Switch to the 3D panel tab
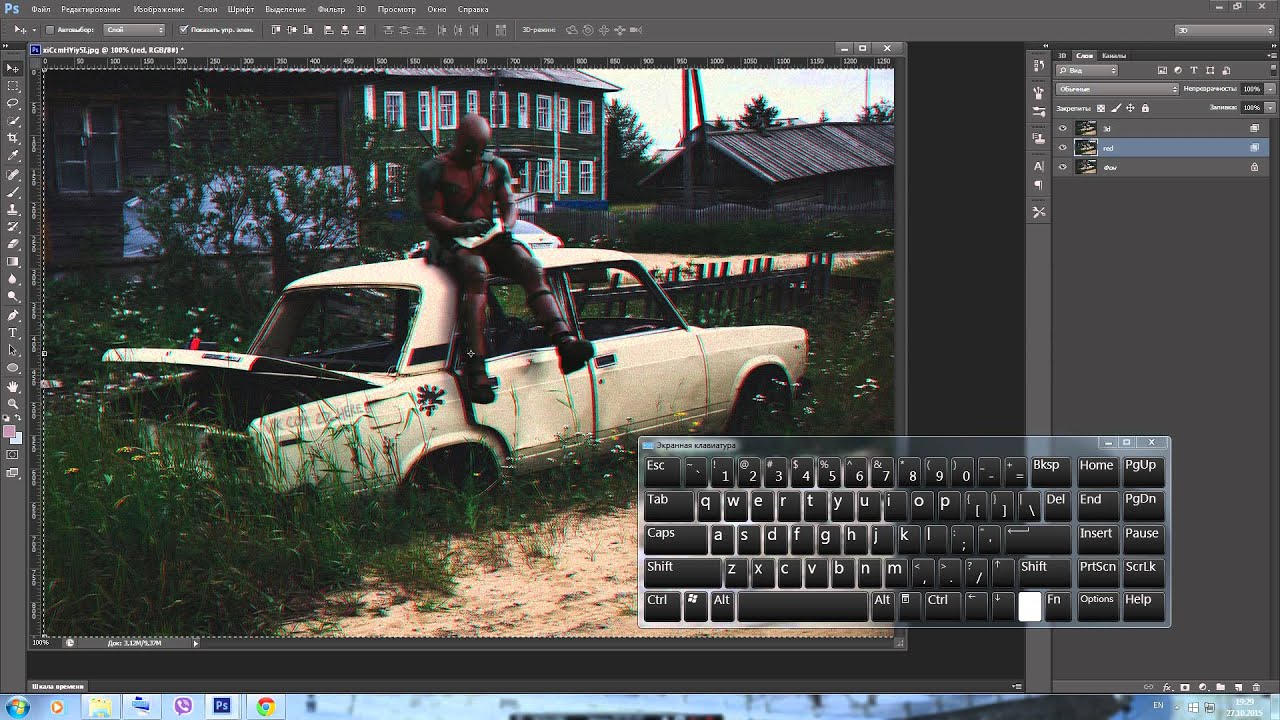 click(1062, 55)
